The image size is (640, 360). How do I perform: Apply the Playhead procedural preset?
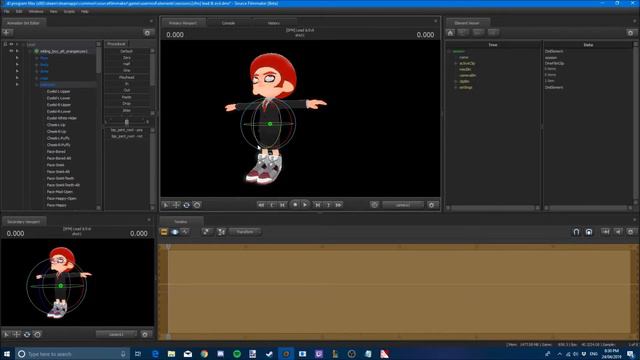[127, 77]
